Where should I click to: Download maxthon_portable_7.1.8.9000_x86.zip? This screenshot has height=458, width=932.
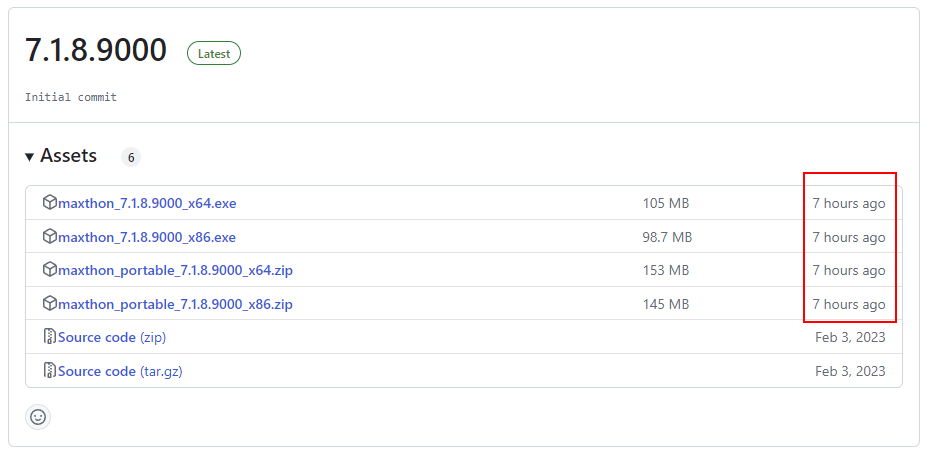pyautogui.click(x=175, y=304)
